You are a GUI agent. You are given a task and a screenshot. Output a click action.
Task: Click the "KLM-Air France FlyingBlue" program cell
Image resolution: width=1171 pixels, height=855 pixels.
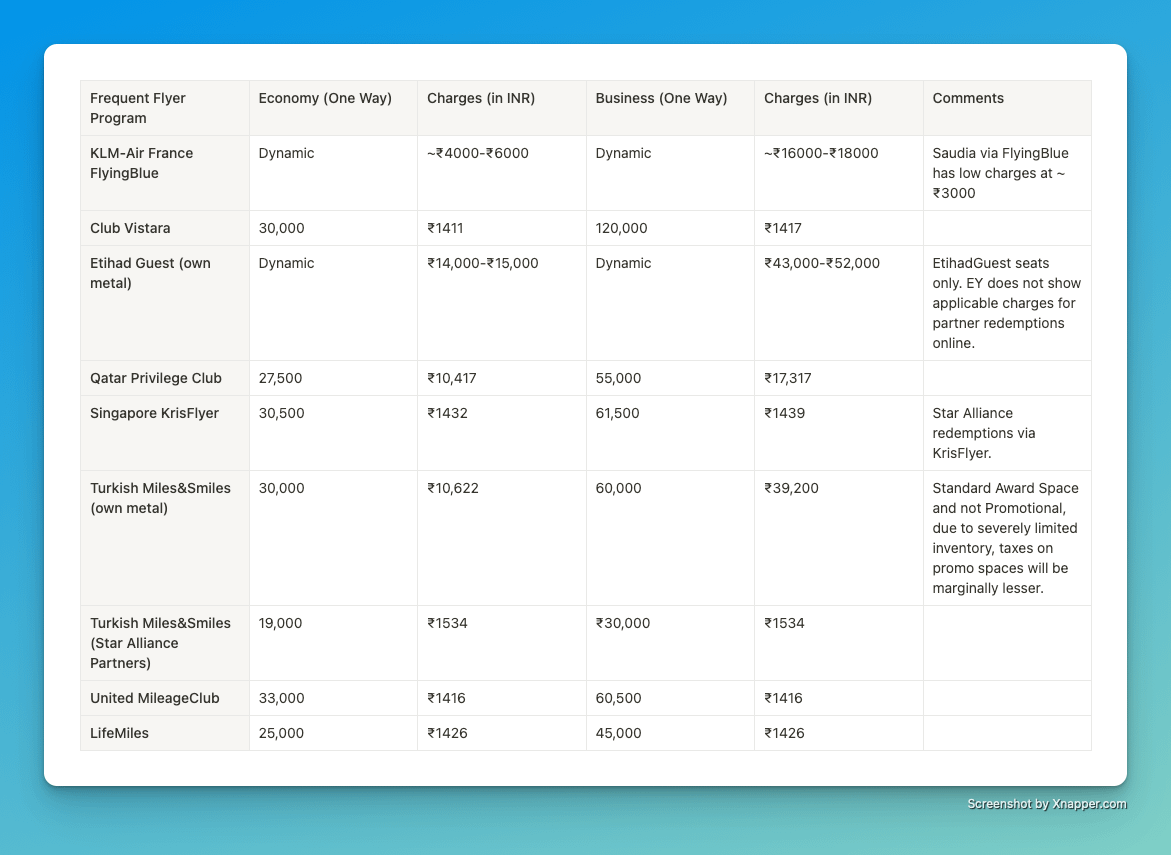coord(141,163)
